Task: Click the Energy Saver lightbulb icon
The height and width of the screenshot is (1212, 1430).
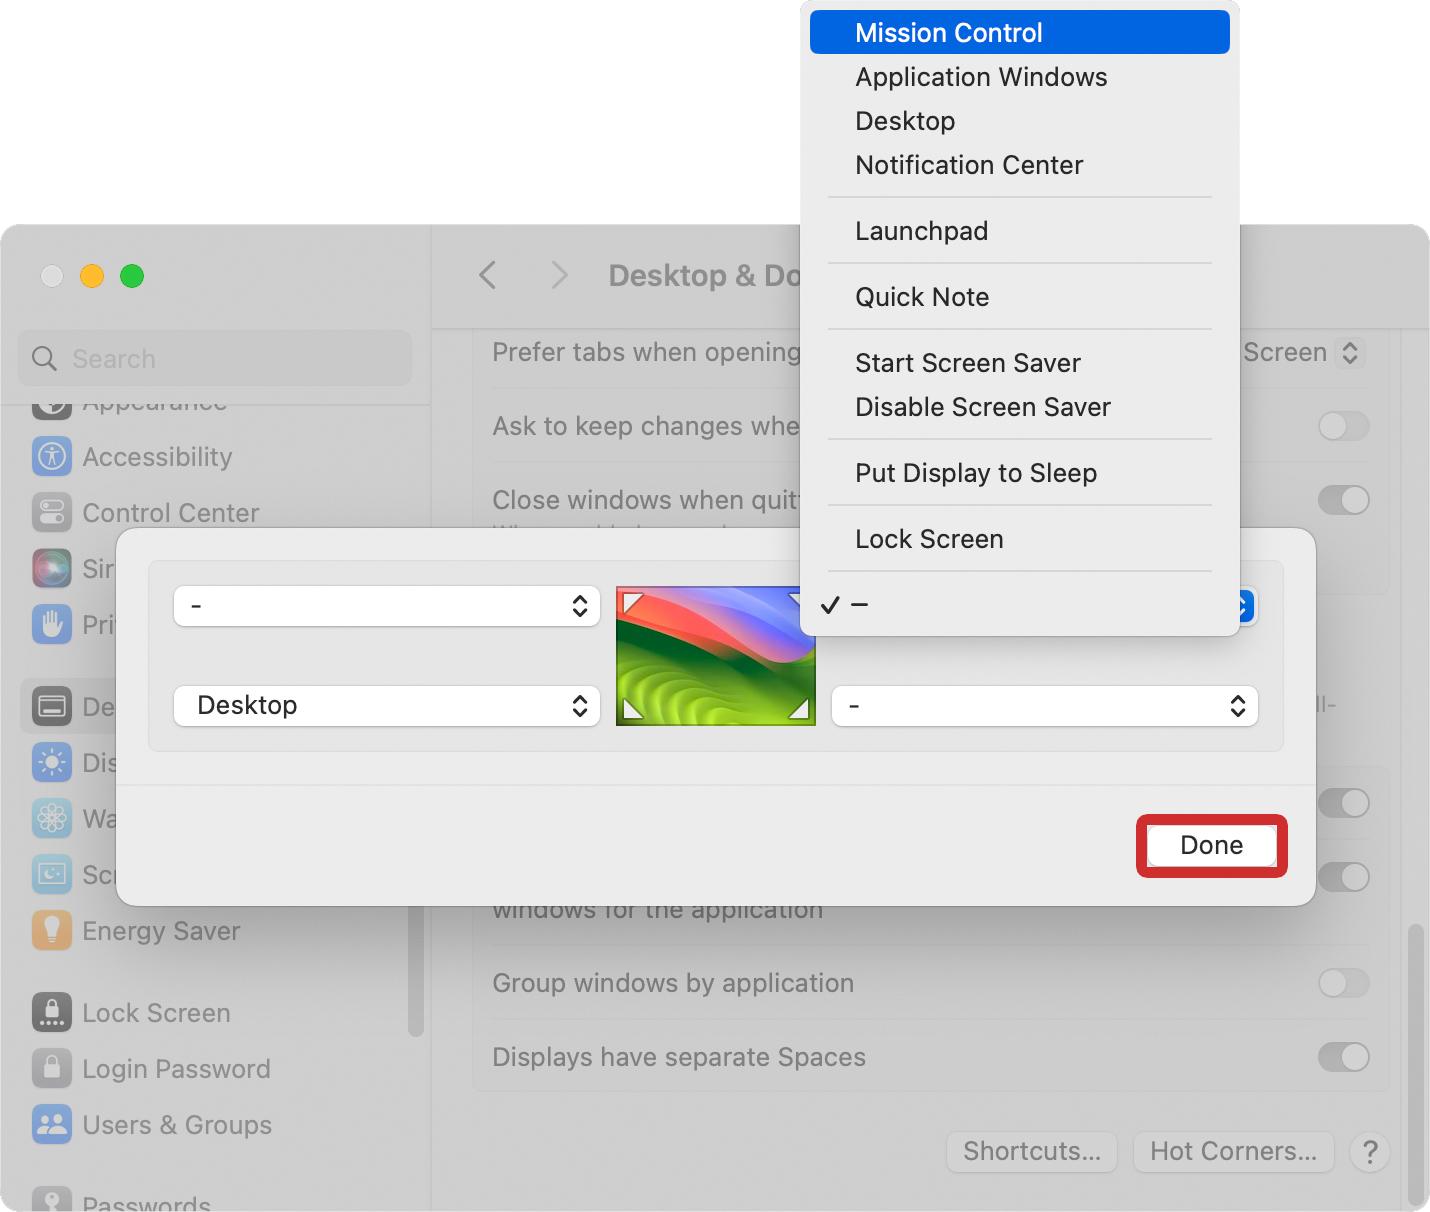Action: coord(52,931)
